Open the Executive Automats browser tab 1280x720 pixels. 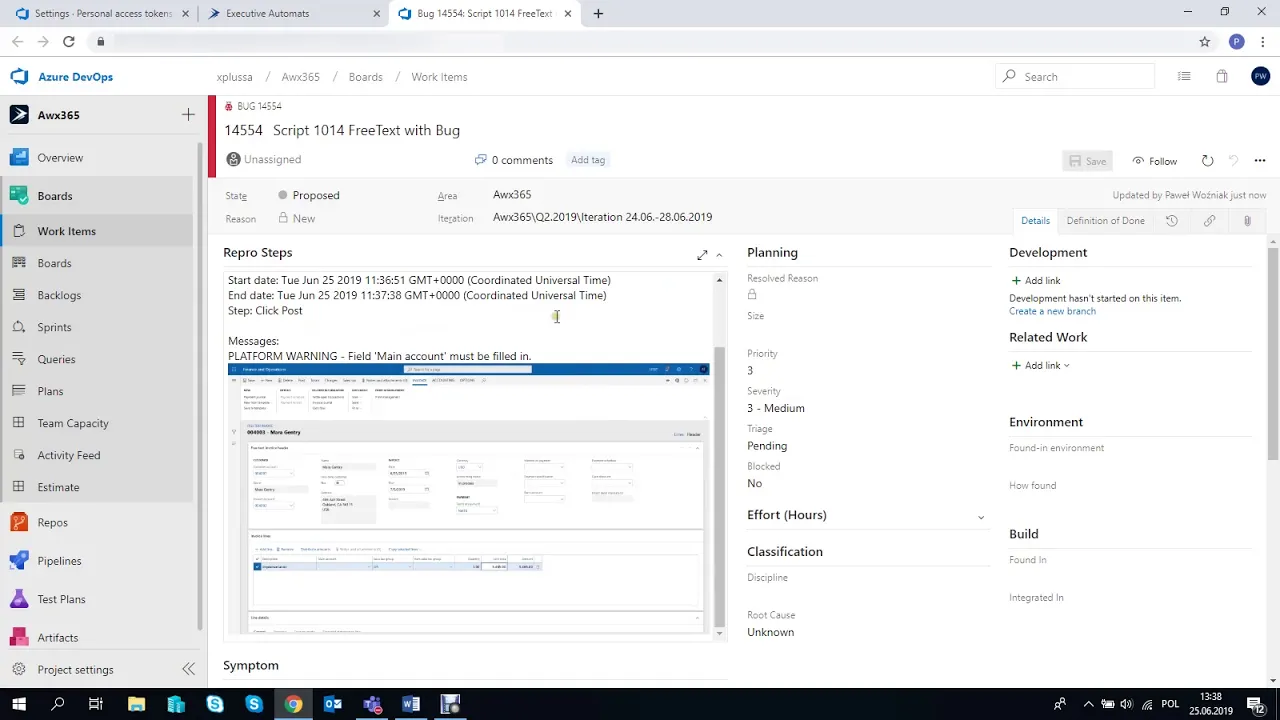[x=267, y=13]
